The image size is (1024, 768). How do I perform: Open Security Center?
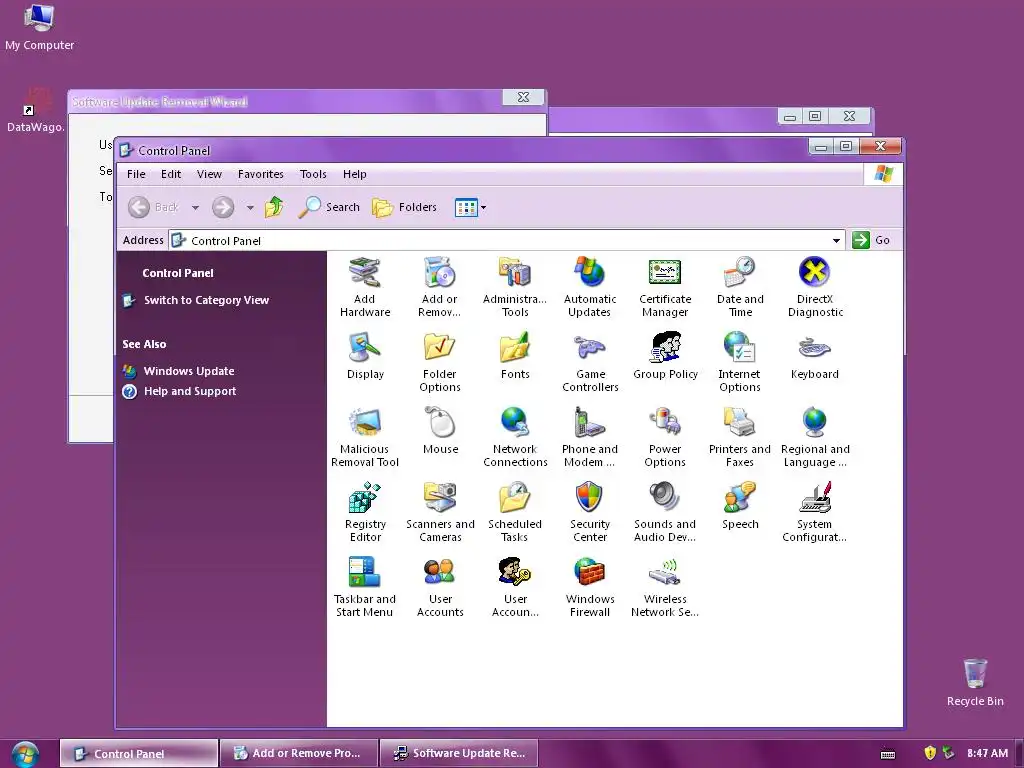click(590, 513)
